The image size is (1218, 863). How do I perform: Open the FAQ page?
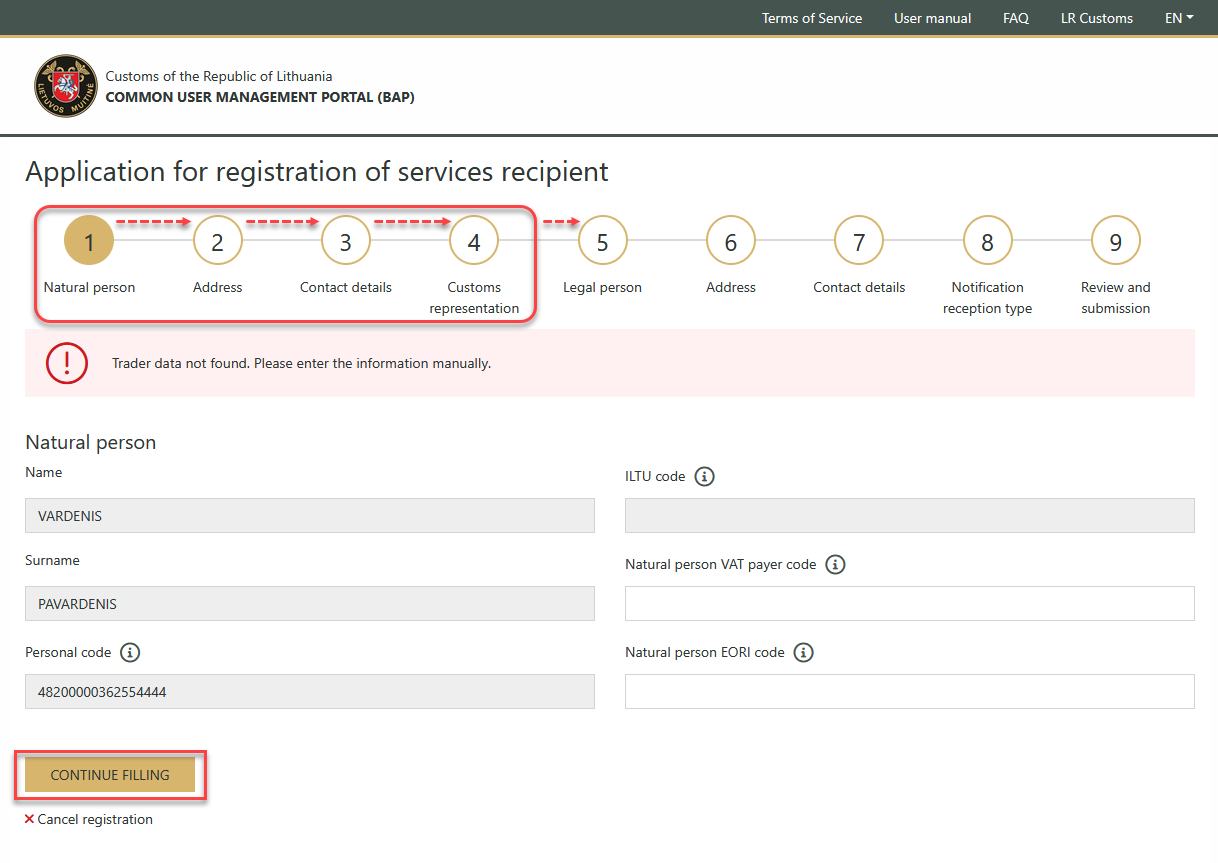[x=1015, y=18]
